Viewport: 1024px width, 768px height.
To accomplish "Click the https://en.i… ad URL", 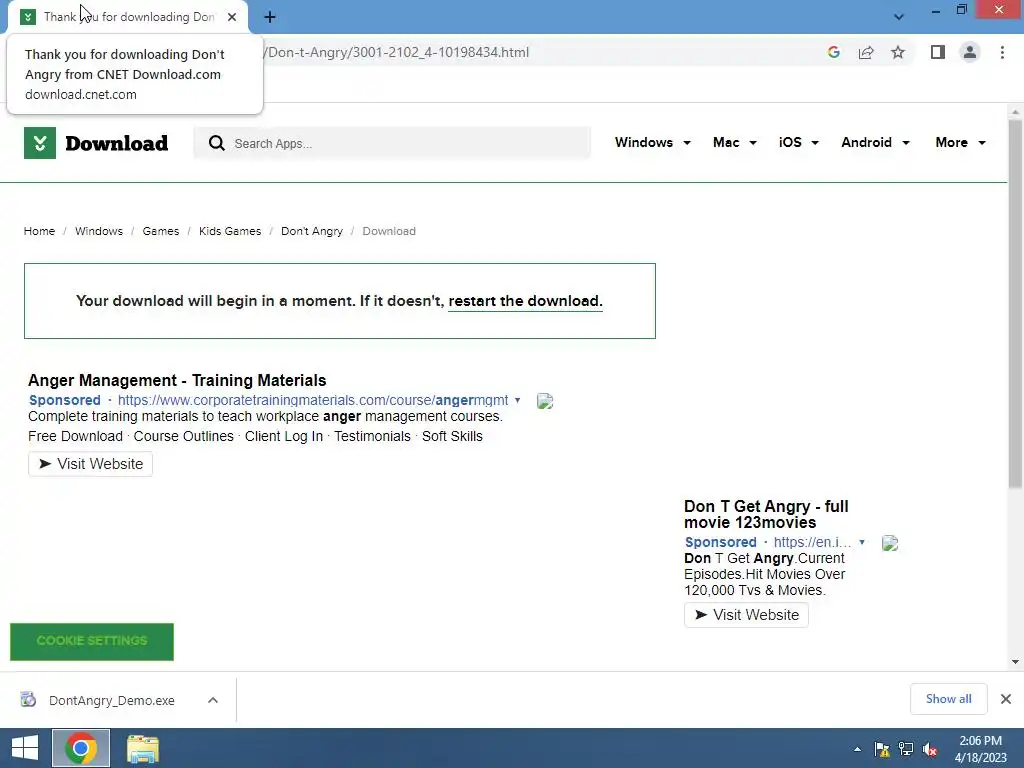I will tap(812, 542).
